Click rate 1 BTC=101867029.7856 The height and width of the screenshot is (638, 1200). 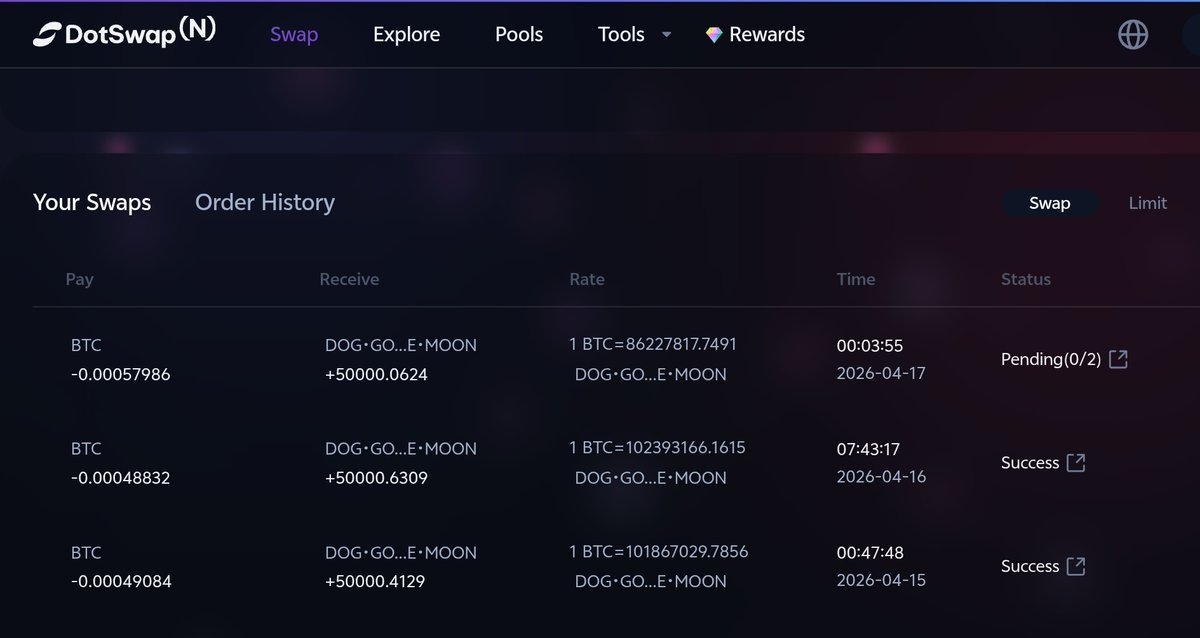point(659,551)
